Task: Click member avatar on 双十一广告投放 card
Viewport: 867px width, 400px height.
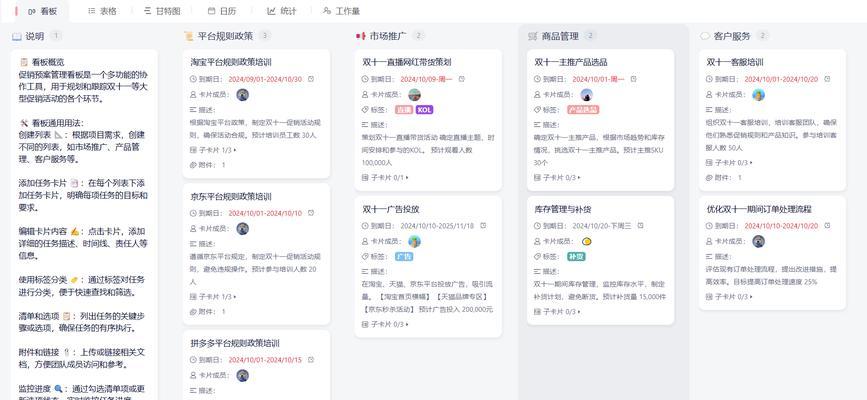Action: (414, 241)
